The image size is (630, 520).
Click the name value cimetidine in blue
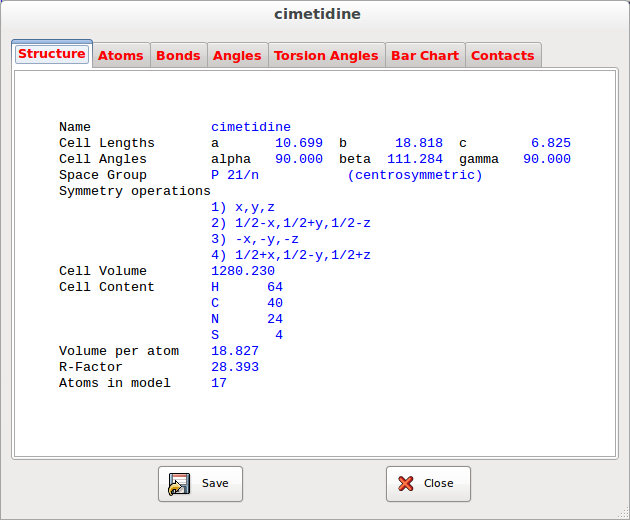[251, 127]
